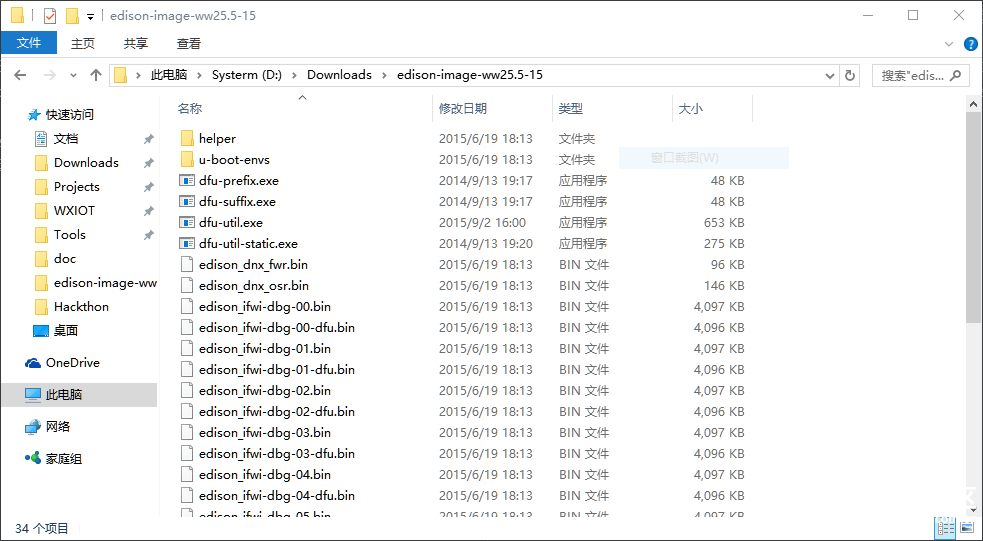Select 家庭组 in the navigation pane
This screenshot has width=983, height=541.
pyautogui.click(x=63, y=459)
